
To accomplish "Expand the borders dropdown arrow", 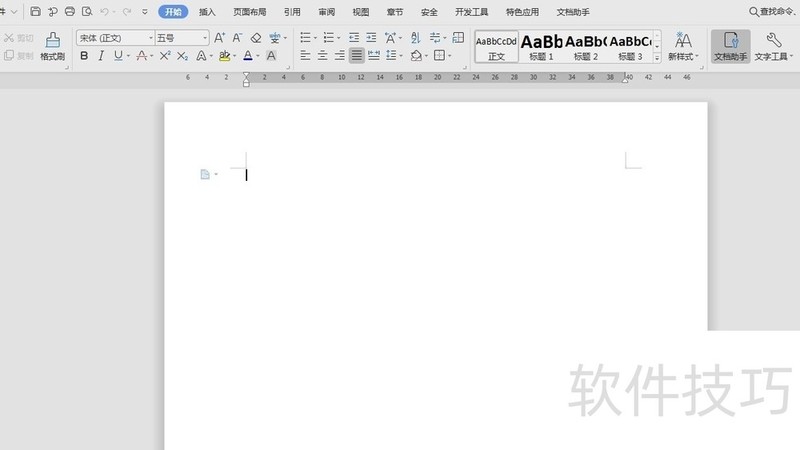I will click(449, 55).
